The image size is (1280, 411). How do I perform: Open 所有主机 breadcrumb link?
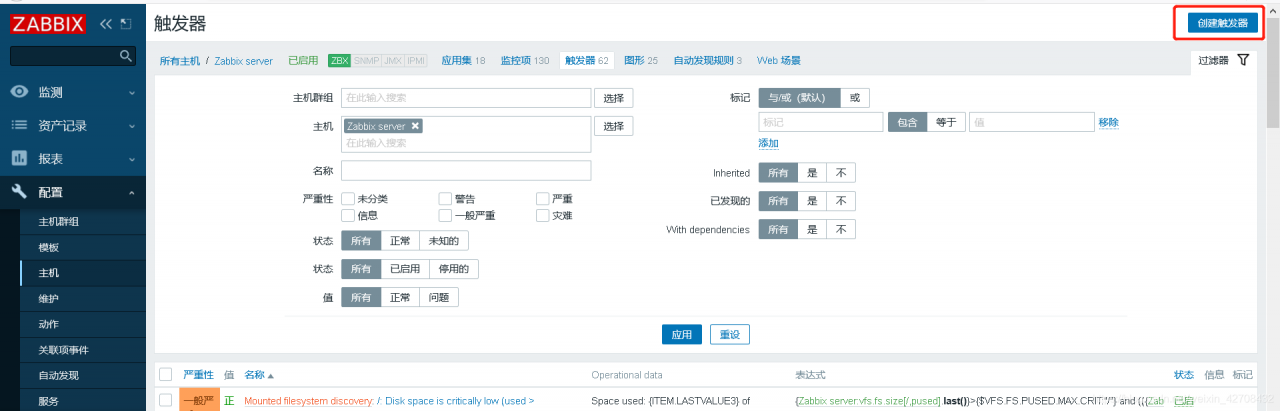point(179,60)
